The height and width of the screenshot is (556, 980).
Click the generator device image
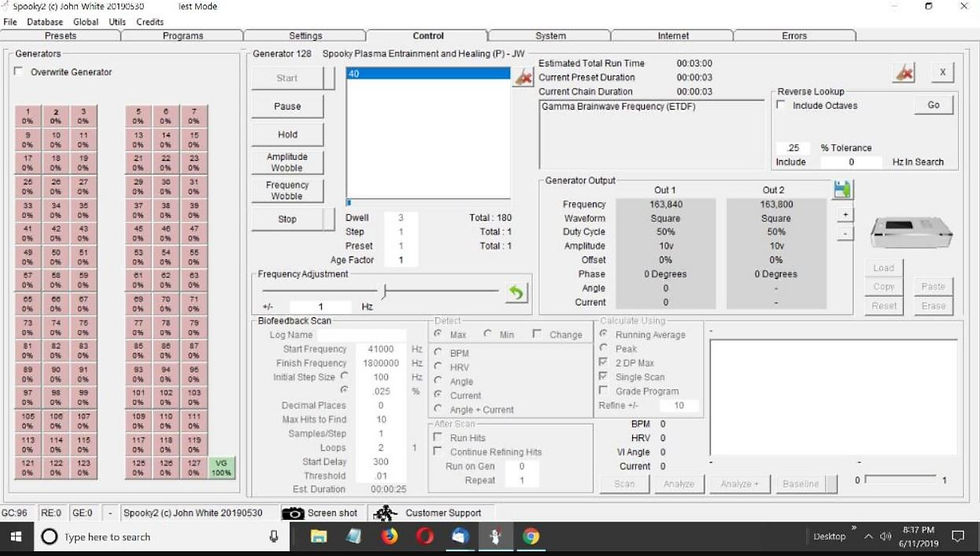(911, 232)
